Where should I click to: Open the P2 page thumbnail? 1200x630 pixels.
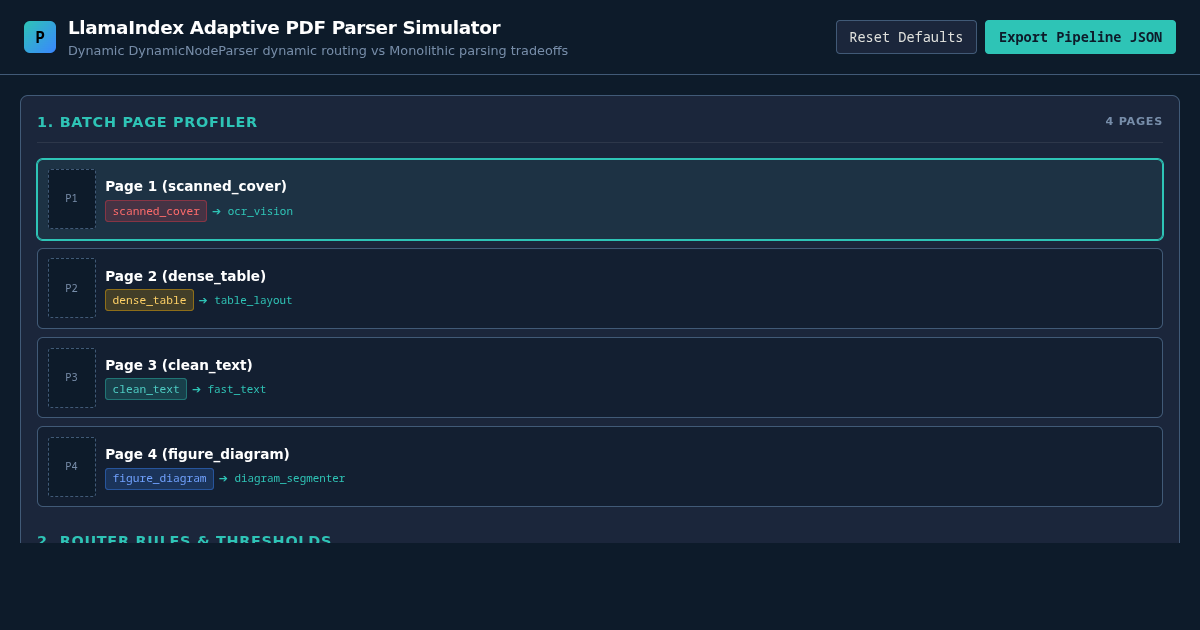click(72, 288)
